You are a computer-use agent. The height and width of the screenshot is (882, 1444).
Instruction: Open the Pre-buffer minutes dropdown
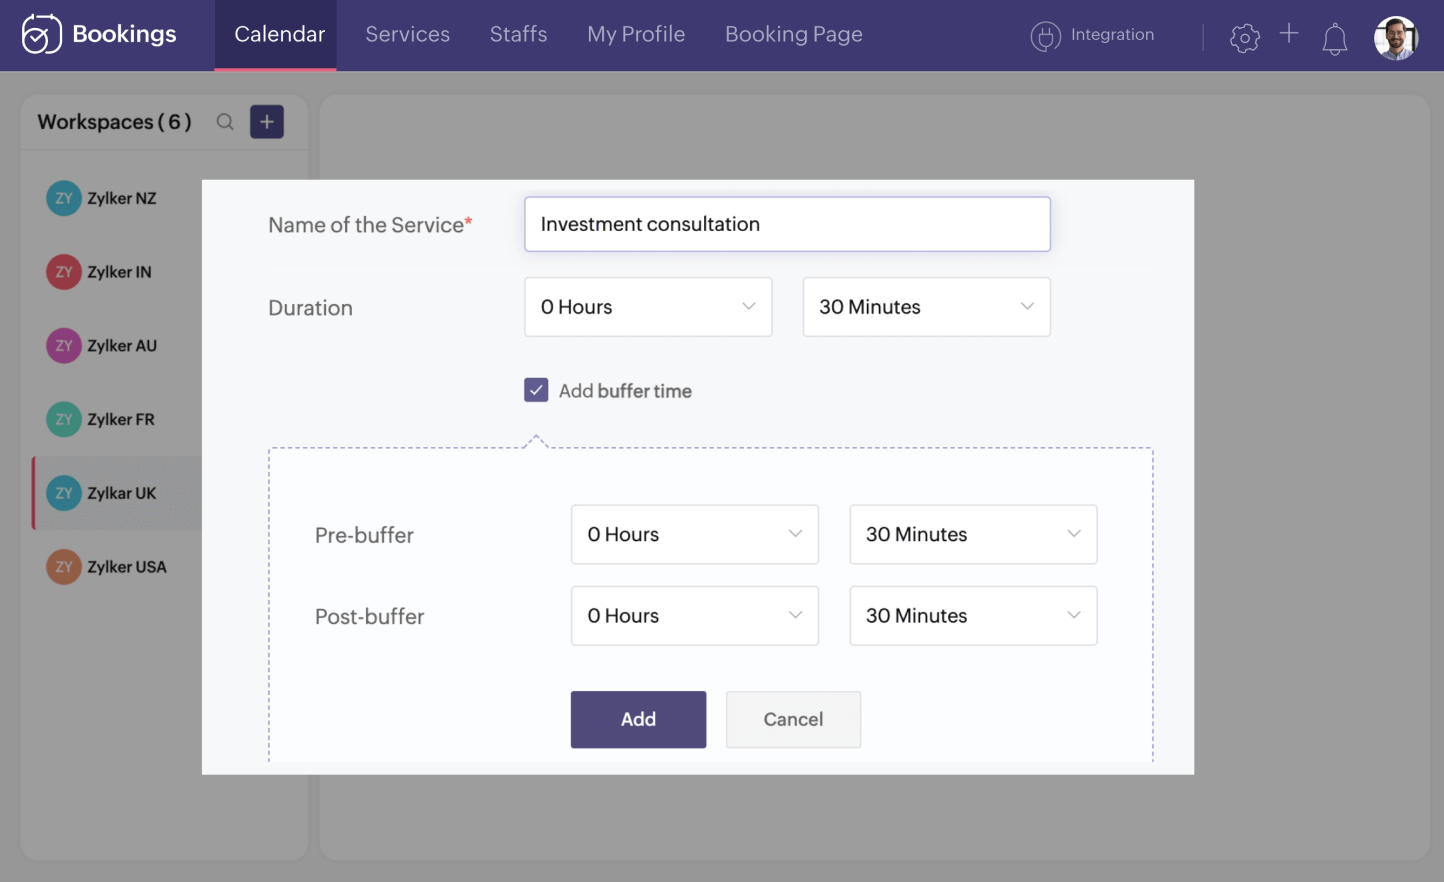(971, 534)
